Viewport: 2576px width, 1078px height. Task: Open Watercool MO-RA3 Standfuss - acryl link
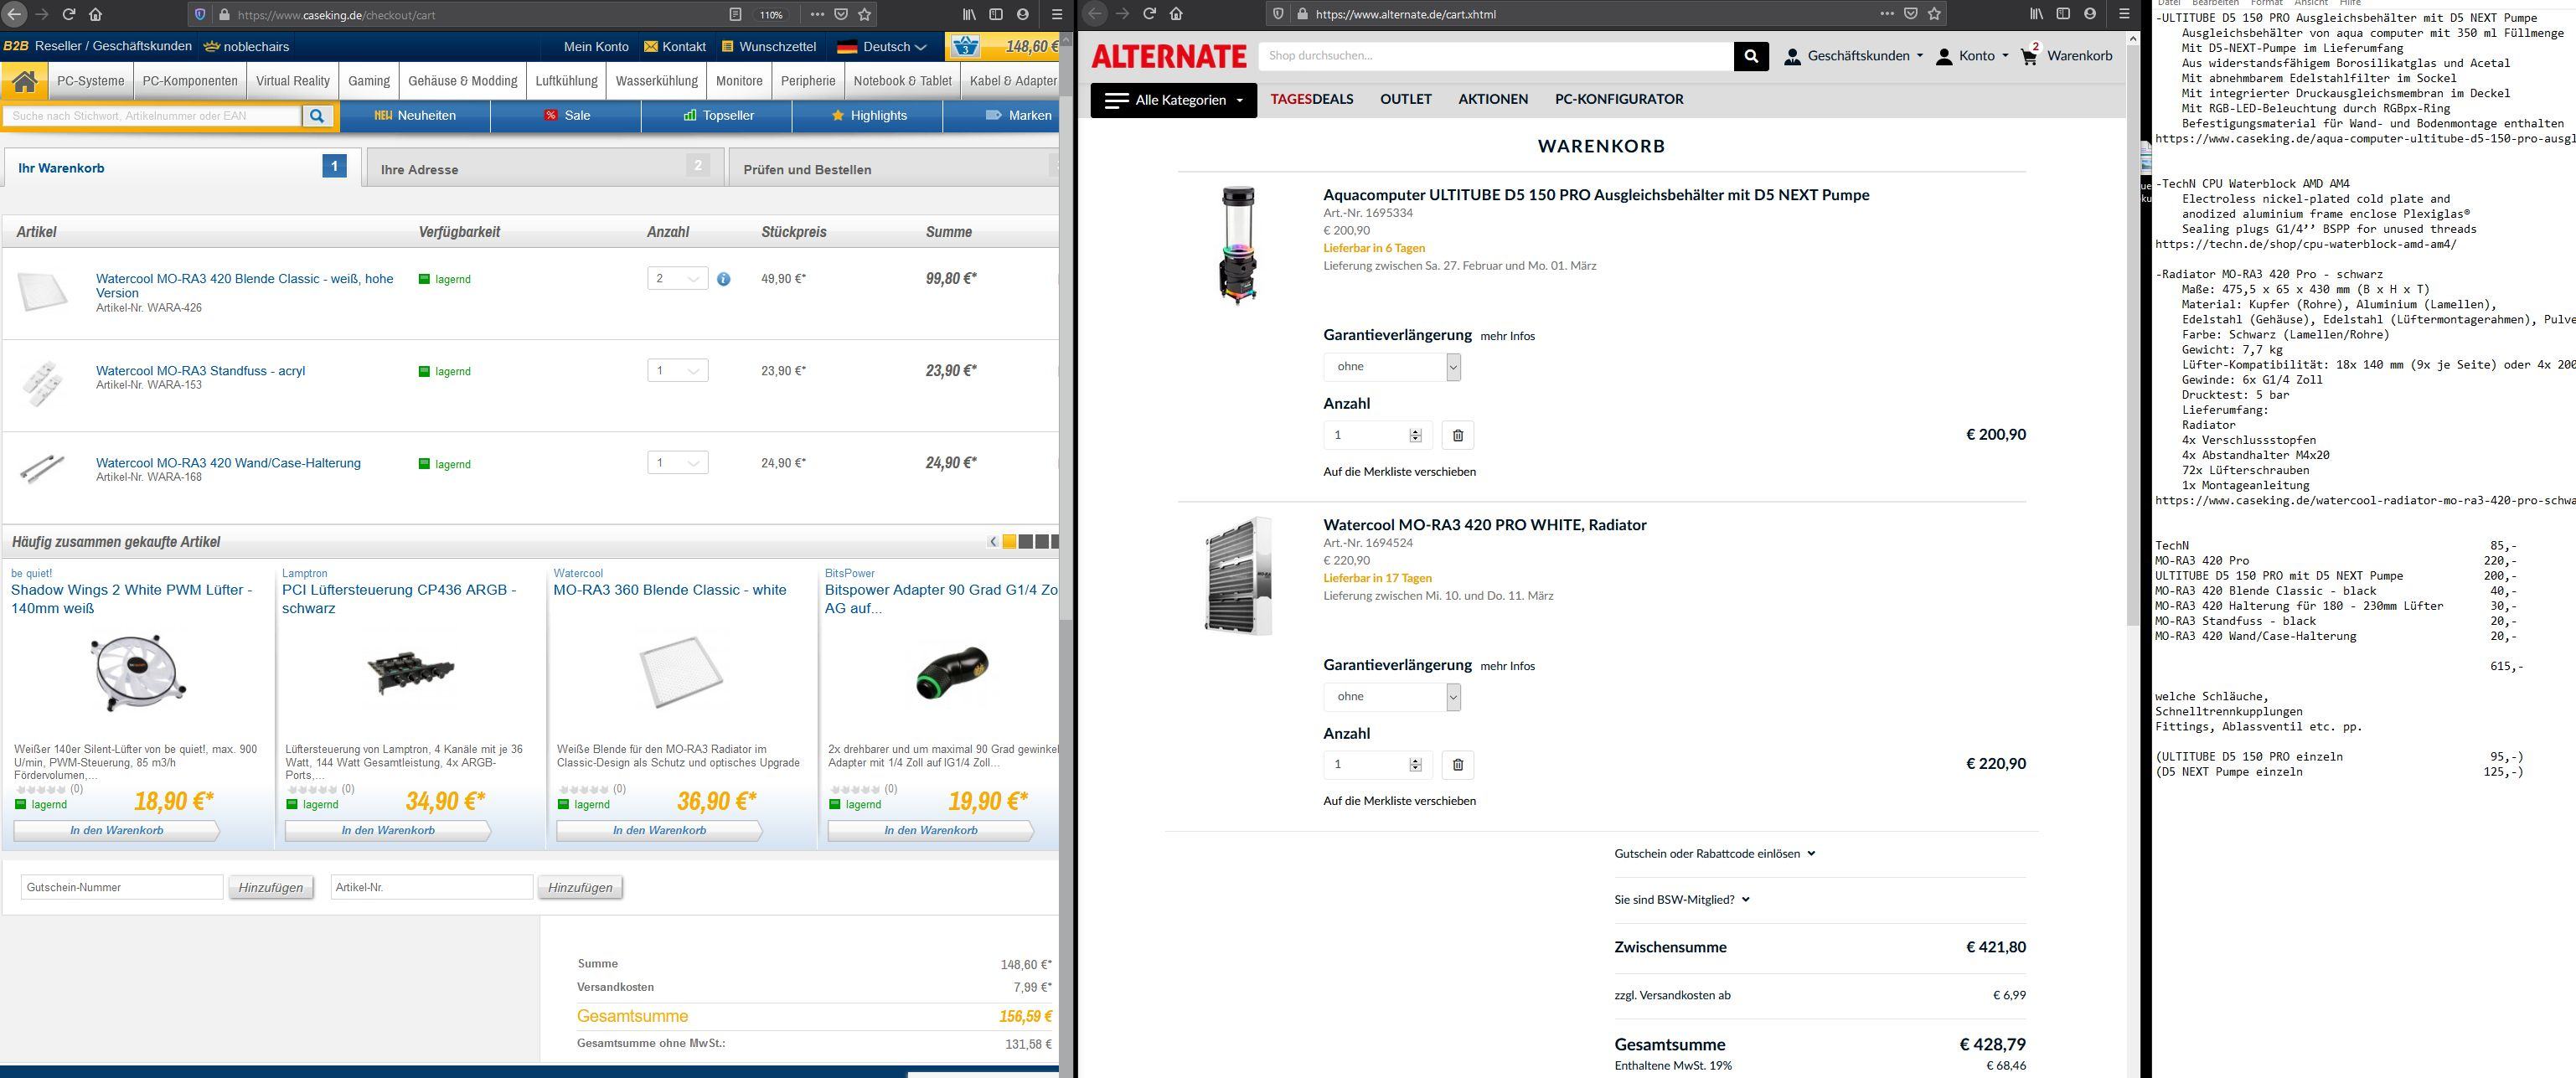coord(200,371)
